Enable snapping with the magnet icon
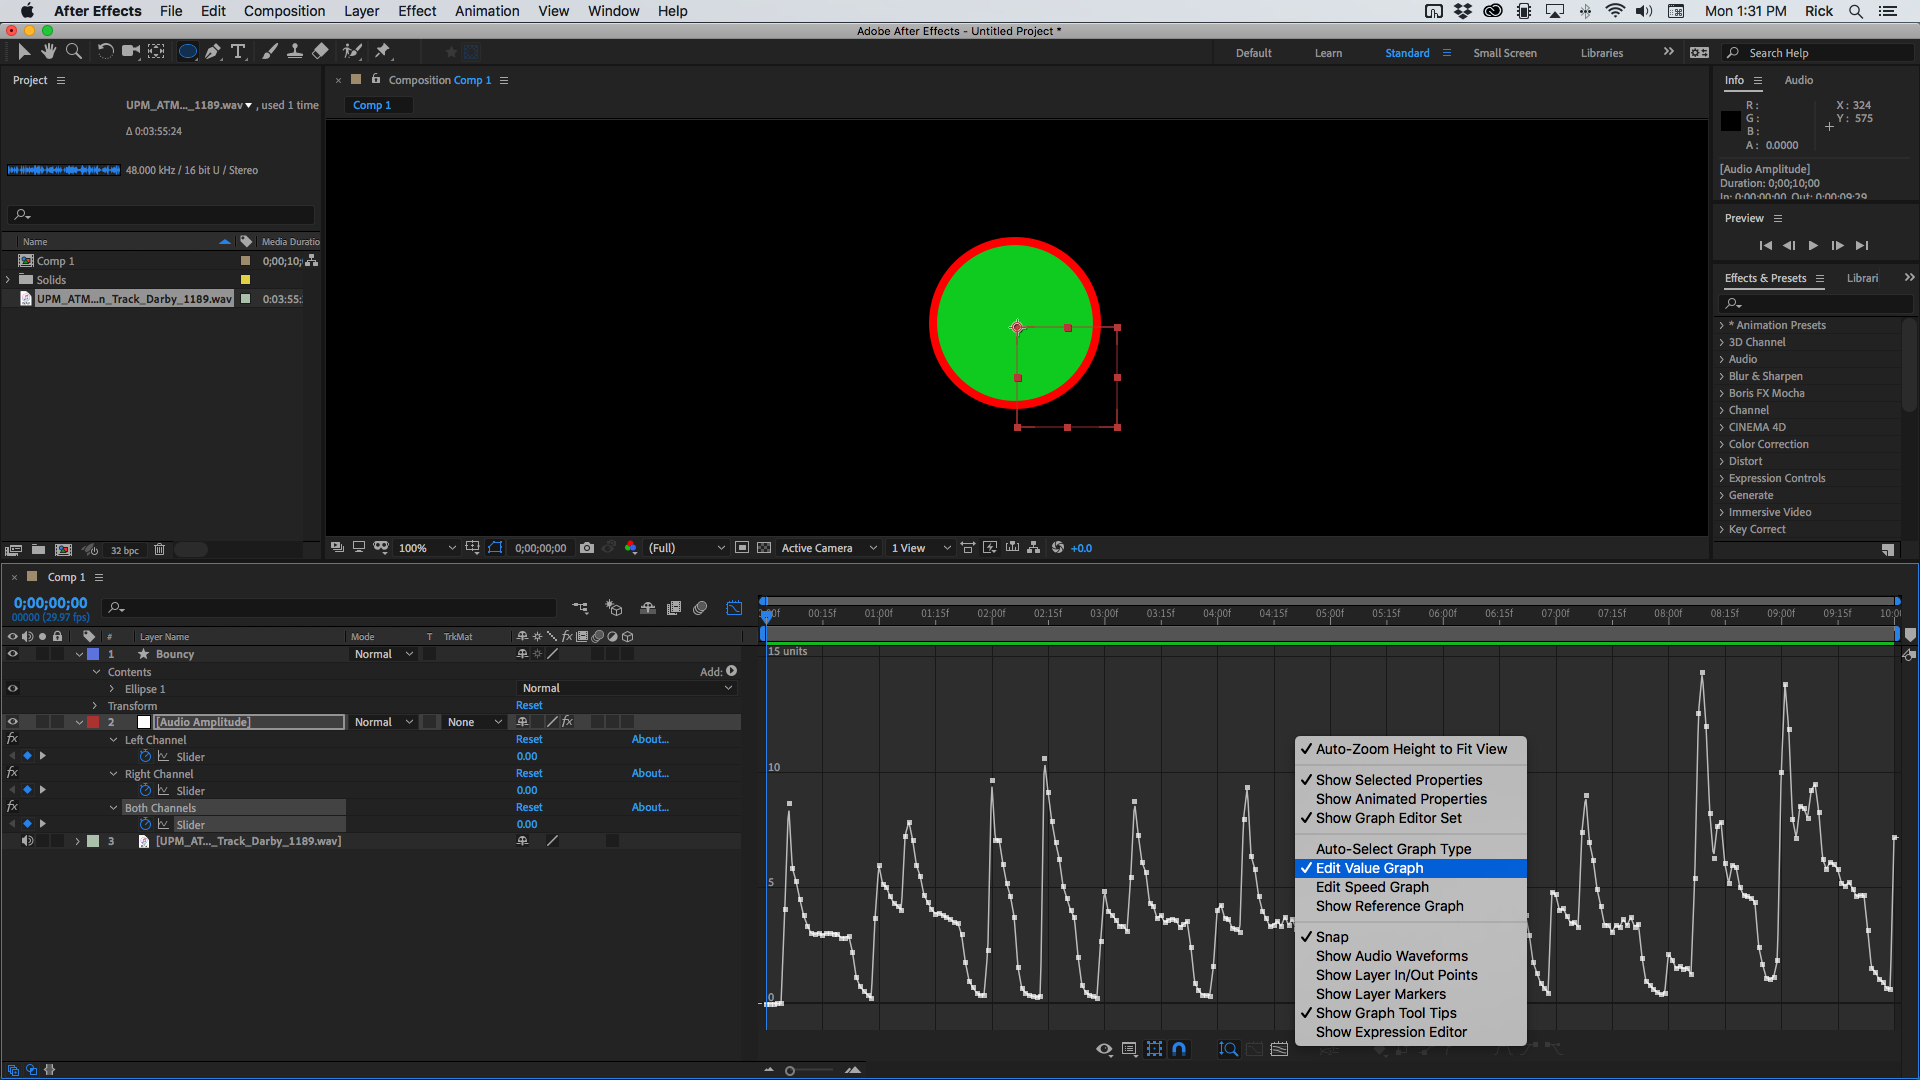Image resolution: width=1920 pixels, height=1080 pixels. click(x=1179, y=1048)
